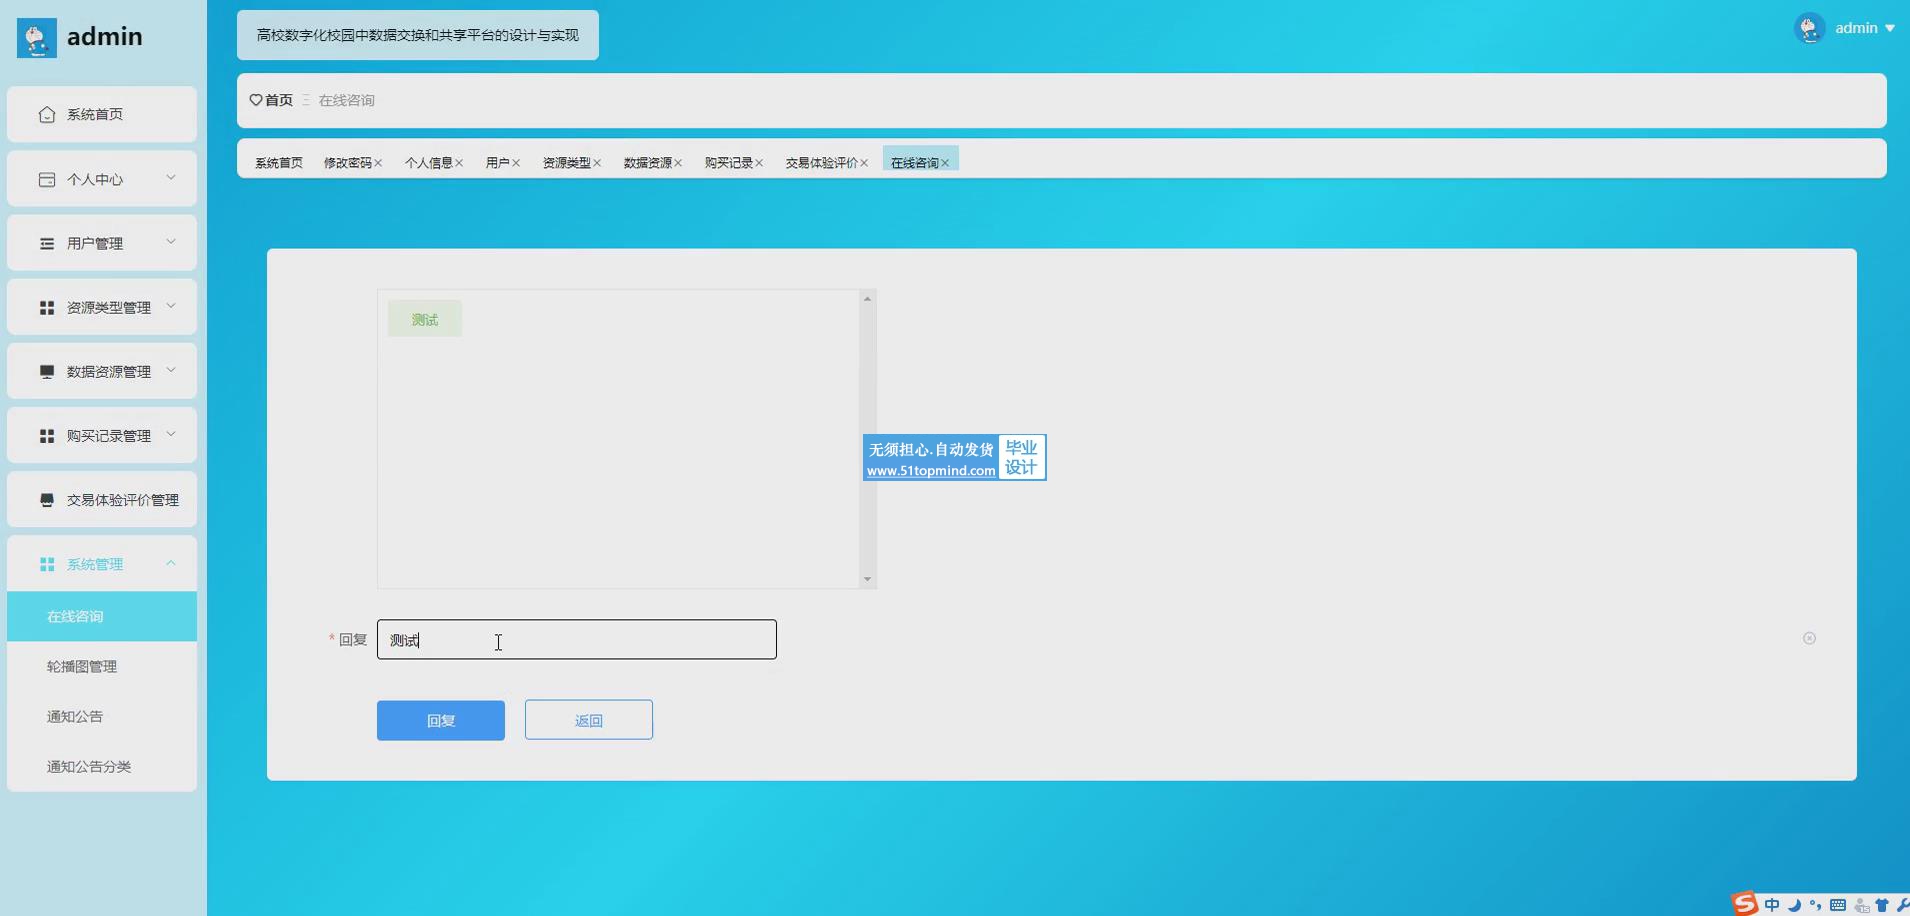Toggle the punctuation mode icon in IME bar

coord(1815,905)
